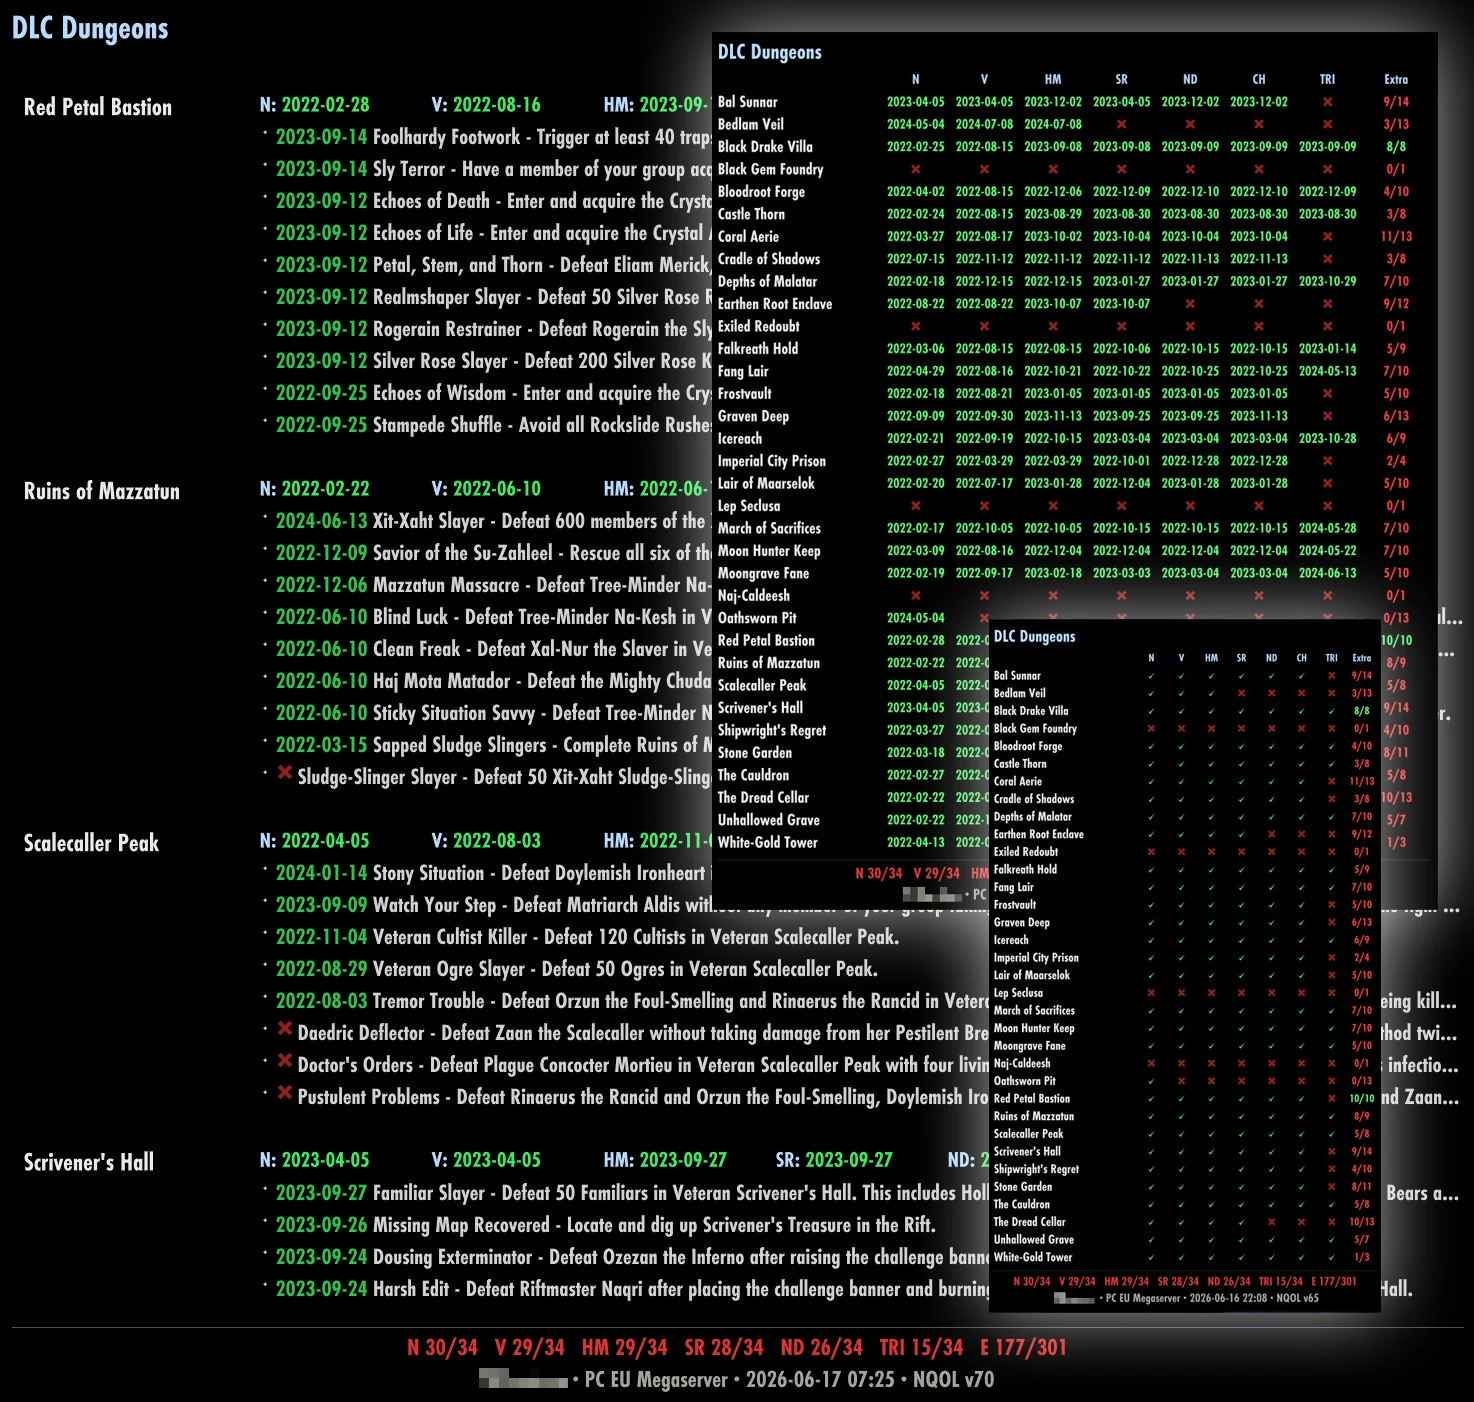The height and width of the screenshot is (1402, 1474).
Task: Select the large Ruins of Mazzatun section heading
Action: tap(102, 491)
